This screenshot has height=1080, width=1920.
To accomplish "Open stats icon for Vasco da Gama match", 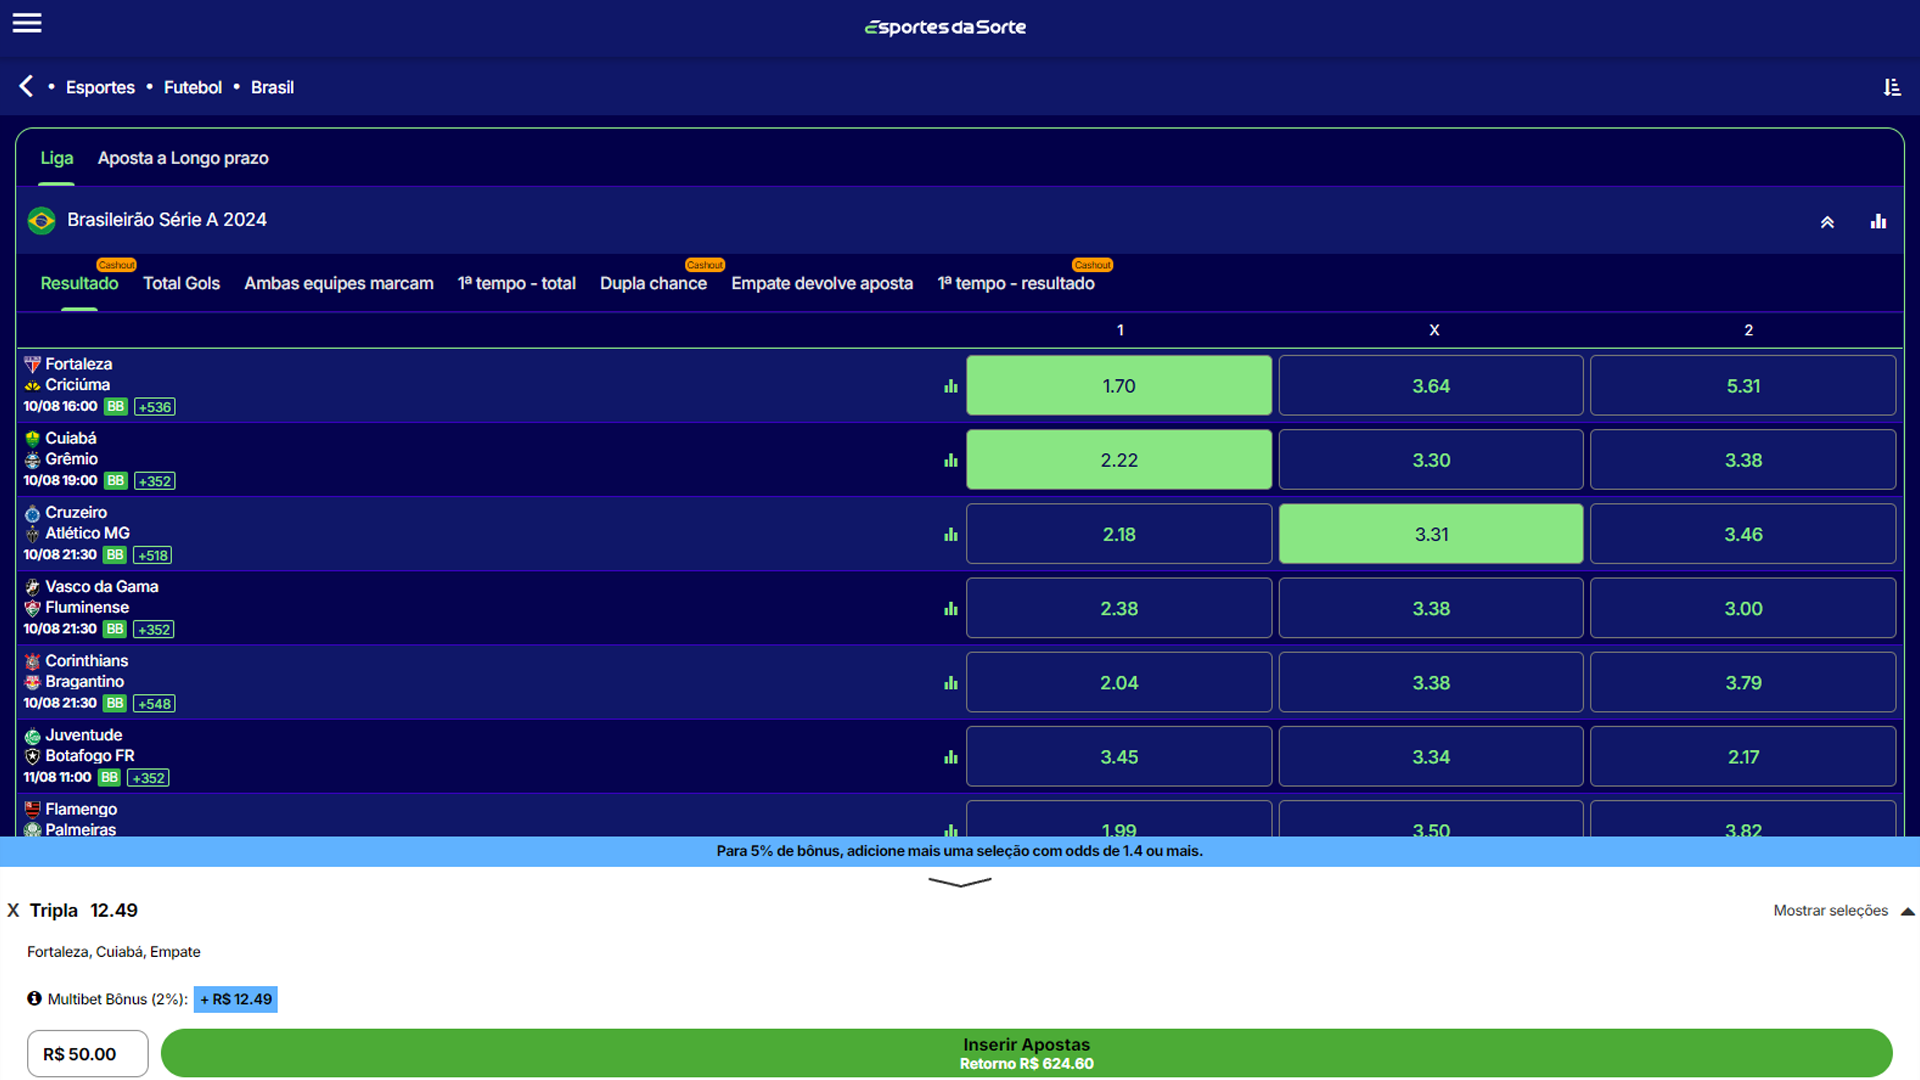I will [950, 608].
